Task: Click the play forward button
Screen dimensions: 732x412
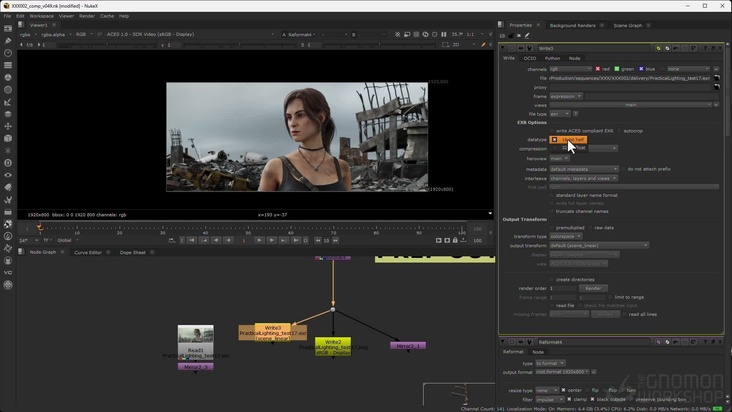Action: tap(259, 240)
